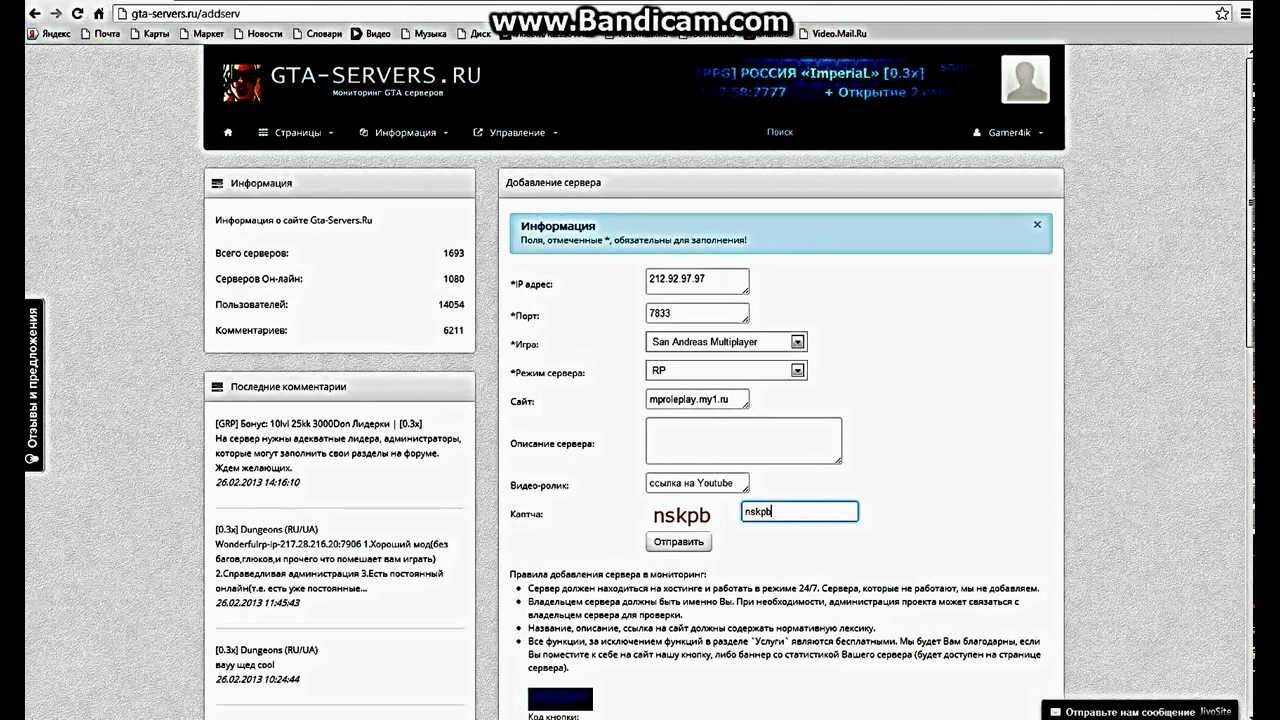The width and height of the screenshot is (1280, 720).
Task: Go to site home via house icon
Action: pos(228,132)
